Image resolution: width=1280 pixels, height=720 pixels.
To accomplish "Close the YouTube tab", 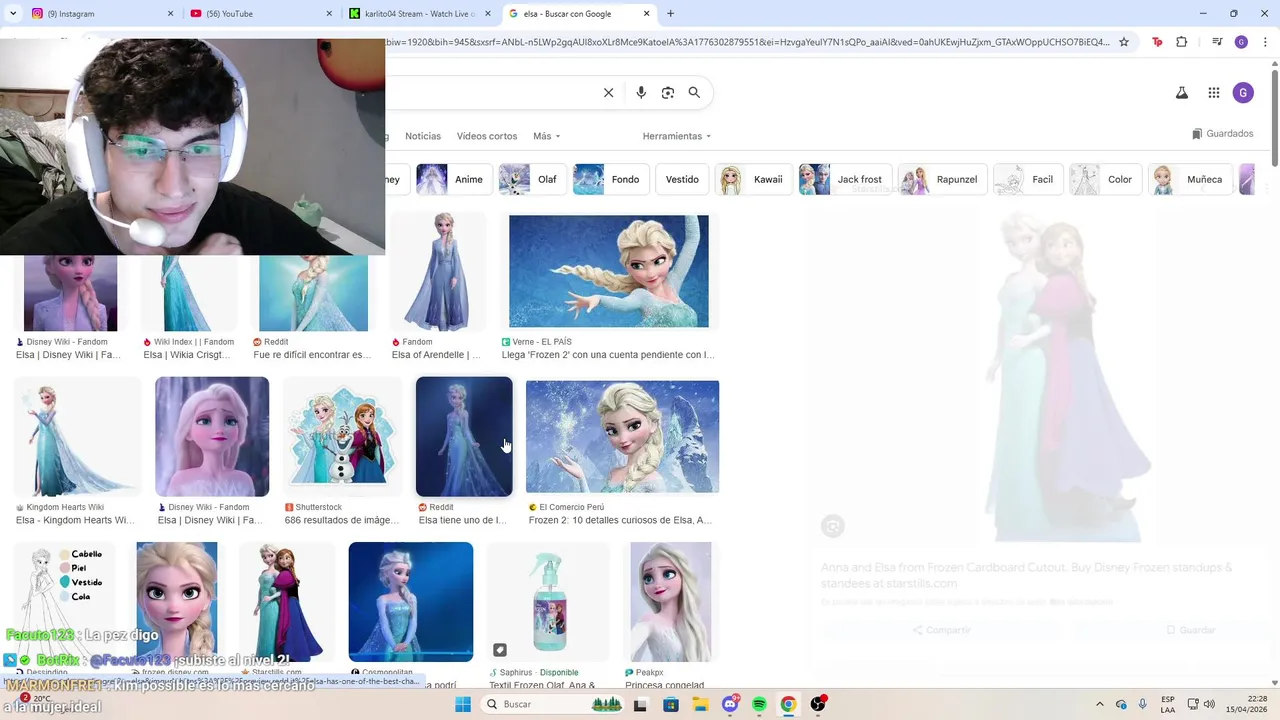I will click(329, 14).
